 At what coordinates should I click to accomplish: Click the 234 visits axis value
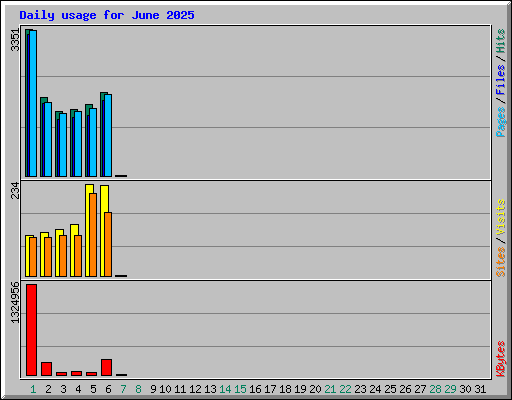click(x=15, y=190)
